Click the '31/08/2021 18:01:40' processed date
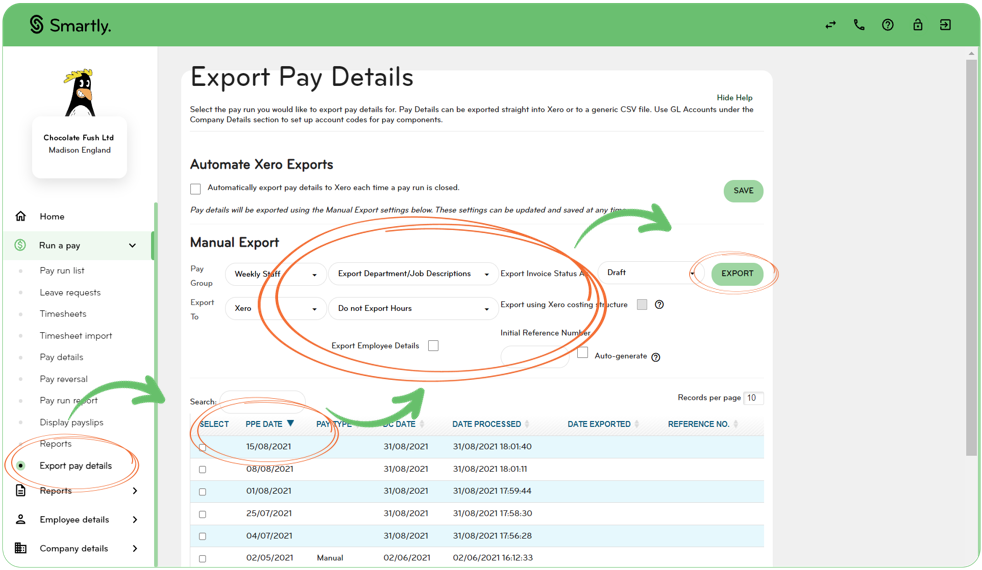Screen dimensions: 982x570 coord(492,447)
